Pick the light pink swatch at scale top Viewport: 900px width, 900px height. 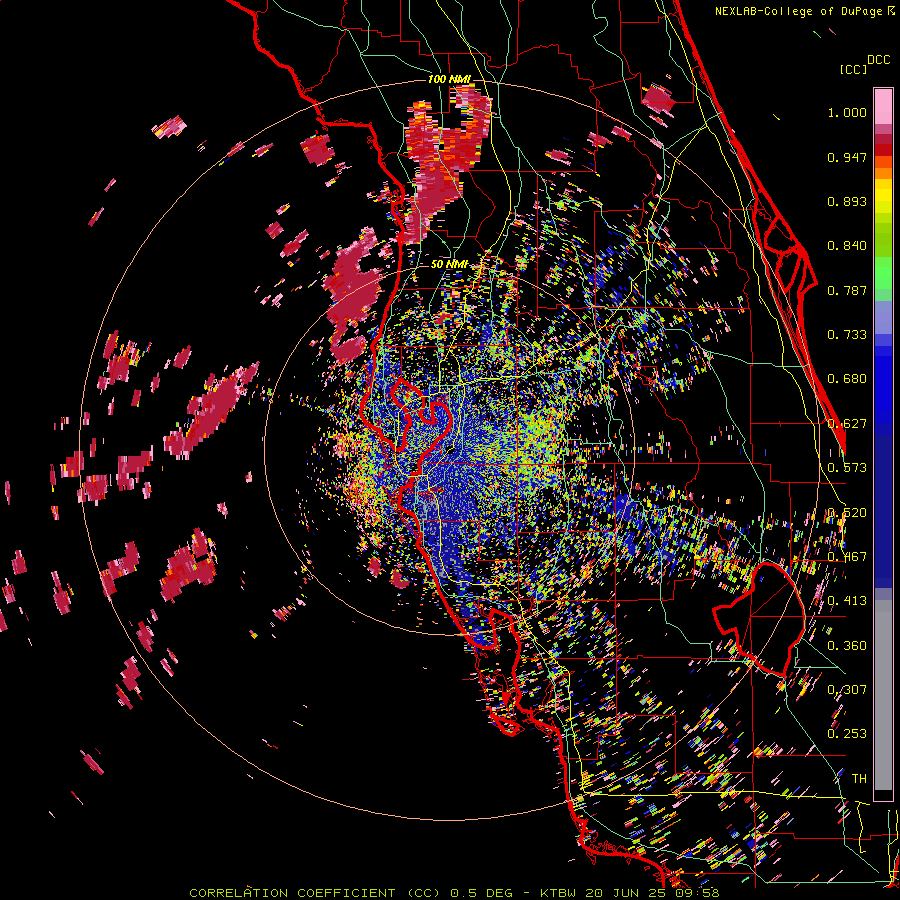click(x=883, y=106)
